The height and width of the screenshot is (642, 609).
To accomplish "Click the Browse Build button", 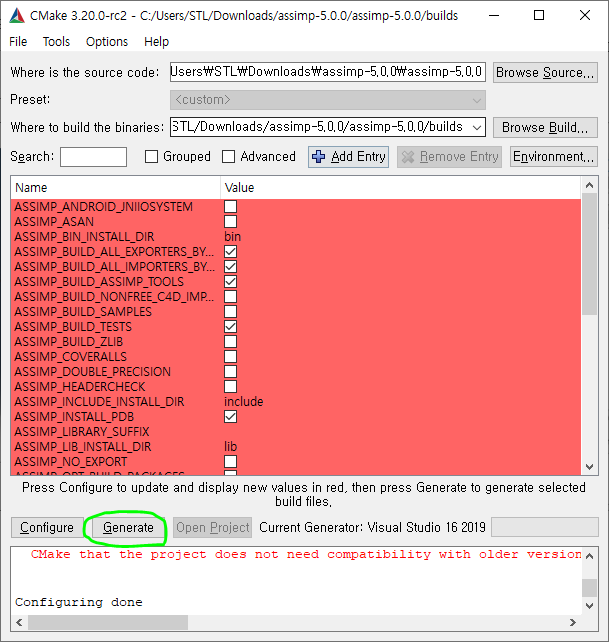I will 545,127.
